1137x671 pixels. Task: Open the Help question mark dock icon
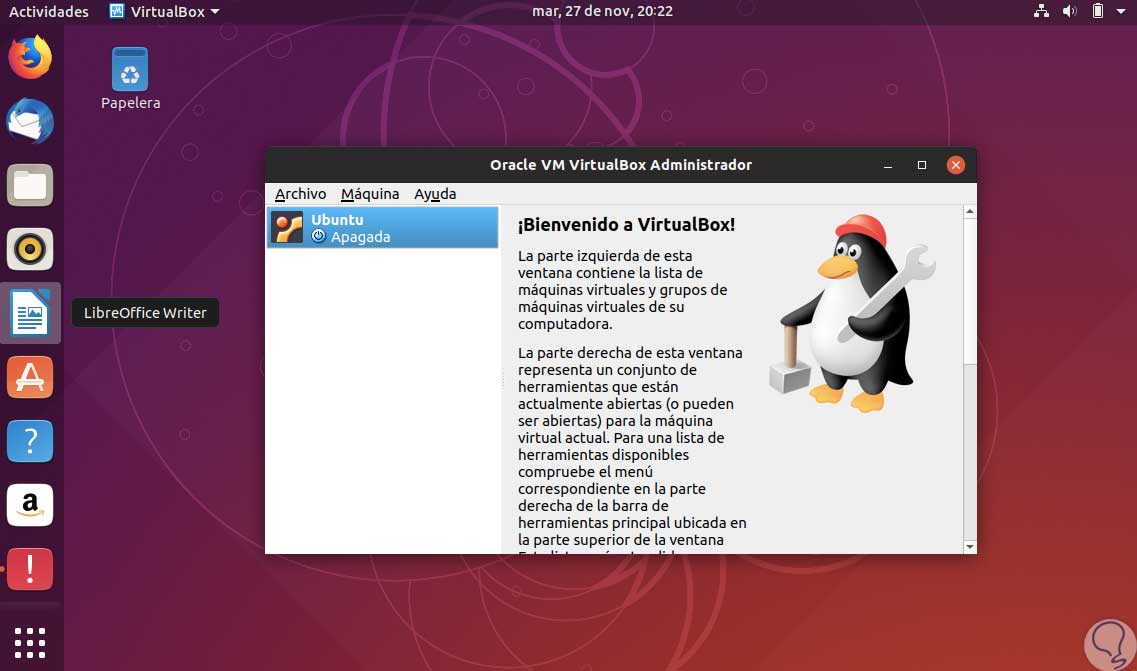point(30,440)
